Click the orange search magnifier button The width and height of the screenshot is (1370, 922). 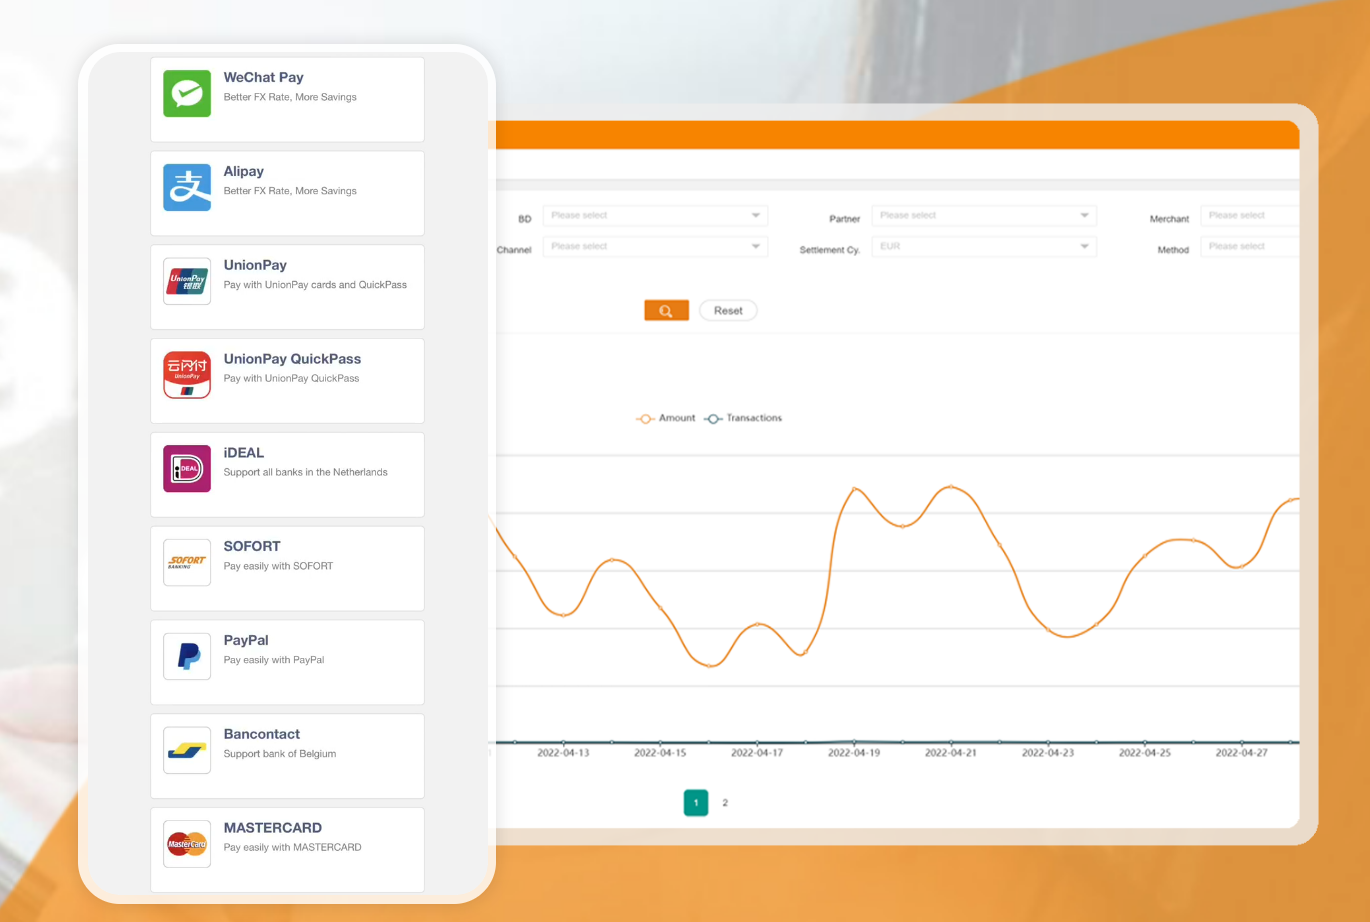[666, 311]
